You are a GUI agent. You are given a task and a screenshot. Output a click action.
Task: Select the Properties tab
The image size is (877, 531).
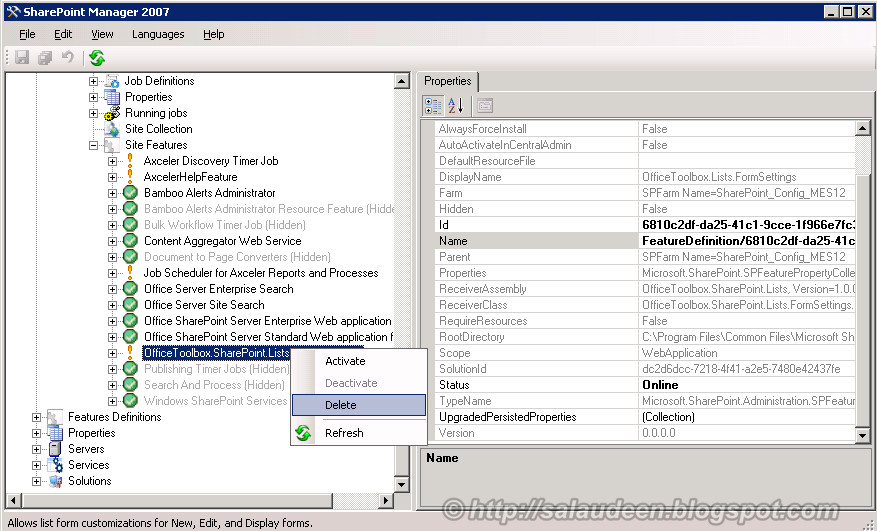pos(447,81)
